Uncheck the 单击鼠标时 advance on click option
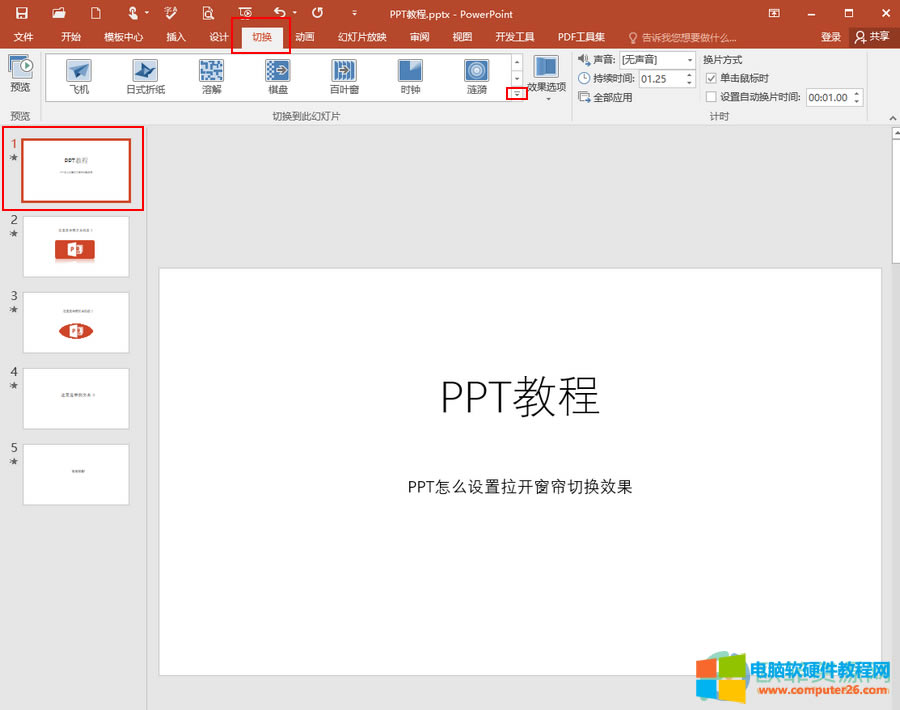 coord(711,79)
